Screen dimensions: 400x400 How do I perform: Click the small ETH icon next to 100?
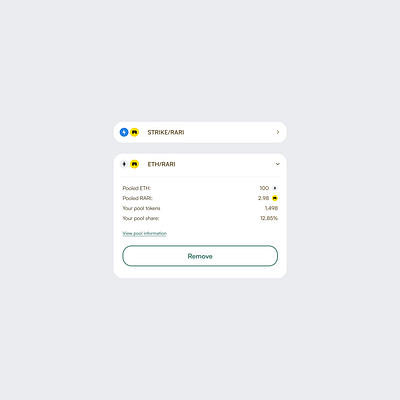275,188
